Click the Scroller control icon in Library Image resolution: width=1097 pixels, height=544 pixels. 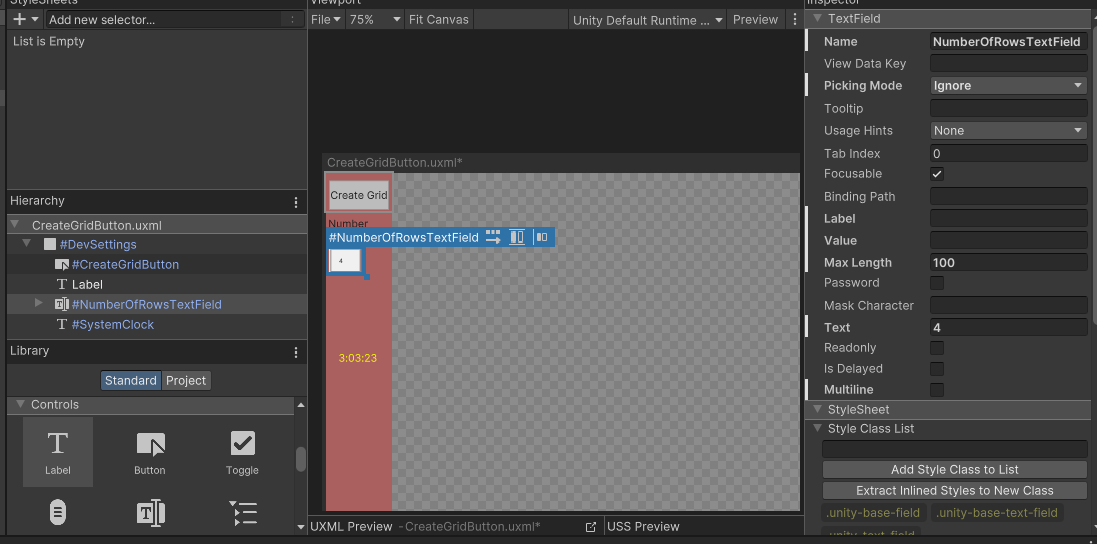(58, 513)
